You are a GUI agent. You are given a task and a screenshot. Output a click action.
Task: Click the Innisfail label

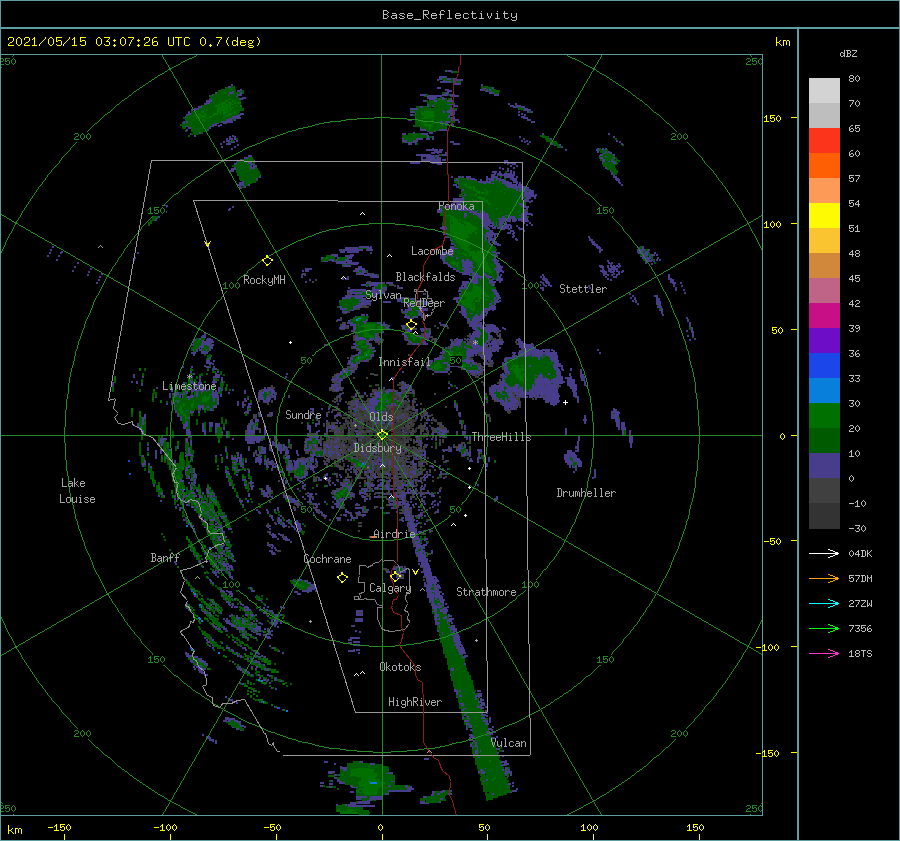[404, 362]
